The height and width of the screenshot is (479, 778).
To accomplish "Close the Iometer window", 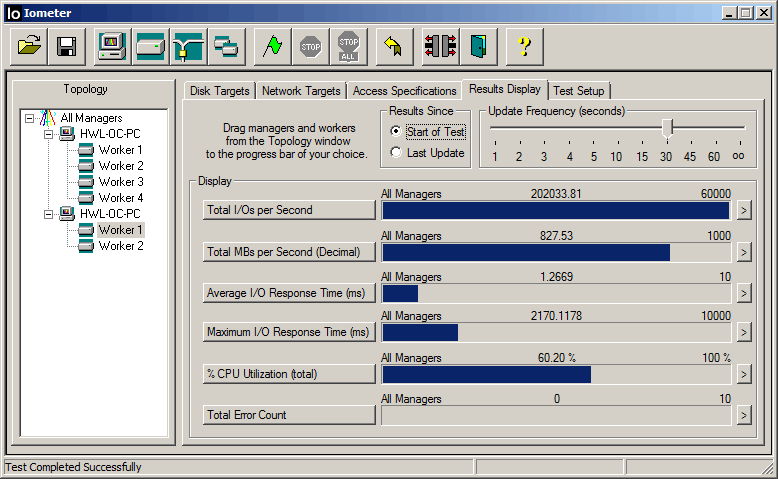I will tap(764, 13).
